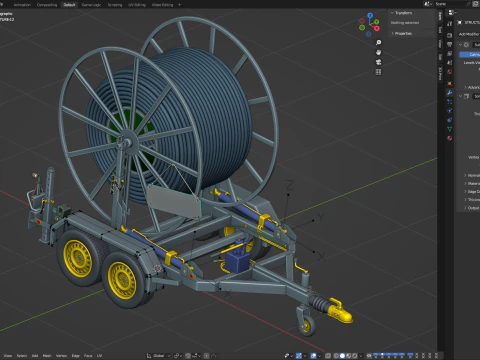Image resolution: width=480 pixels, height=360 pixels.
Task: Switch to the UV Editing workspace tab
Action: 137,5
